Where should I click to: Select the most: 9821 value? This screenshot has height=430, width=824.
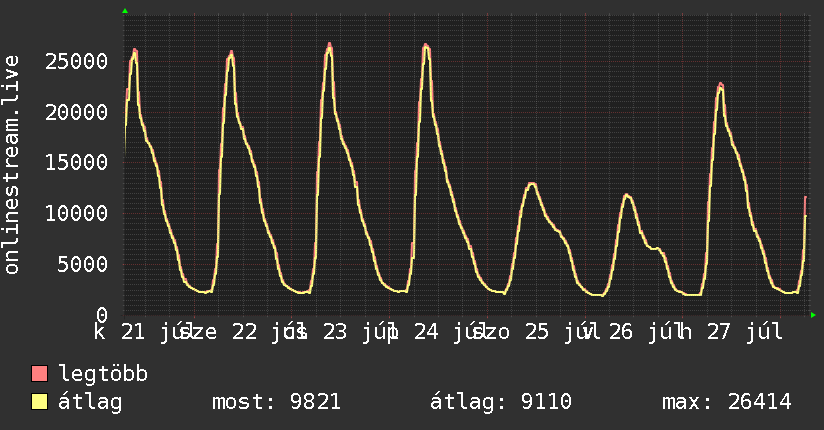point(276,402)
